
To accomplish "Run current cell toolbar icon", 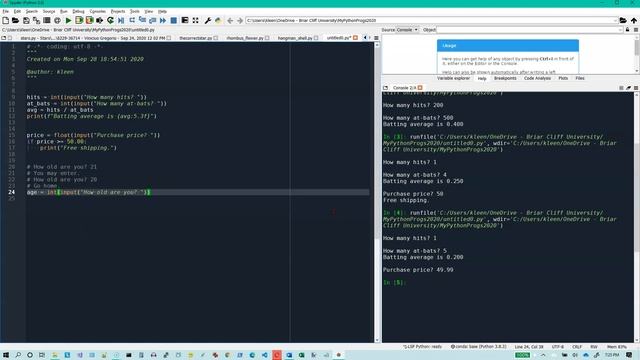I will click(x=79, y=20).
